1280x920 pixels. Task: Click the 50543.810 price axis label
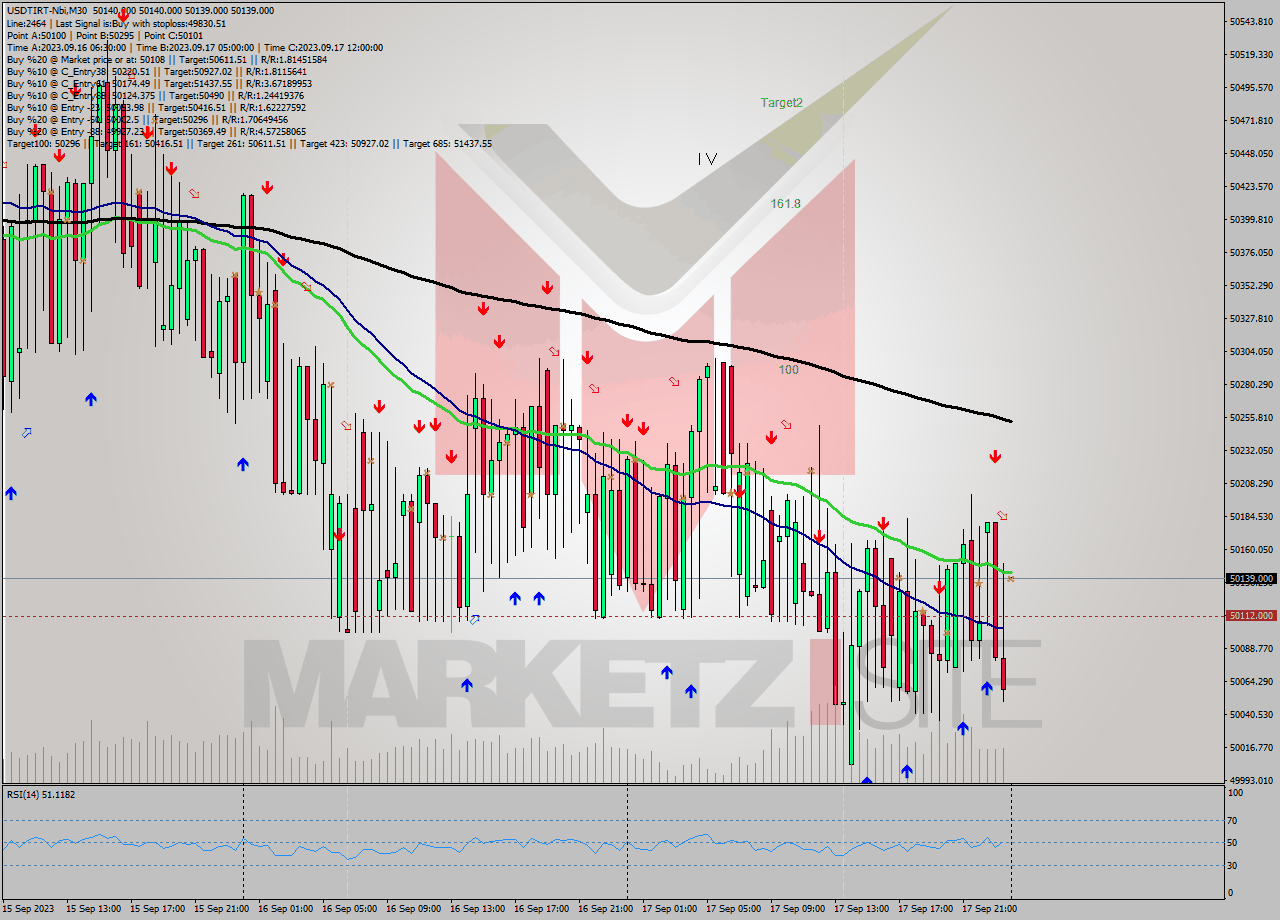1251,21
